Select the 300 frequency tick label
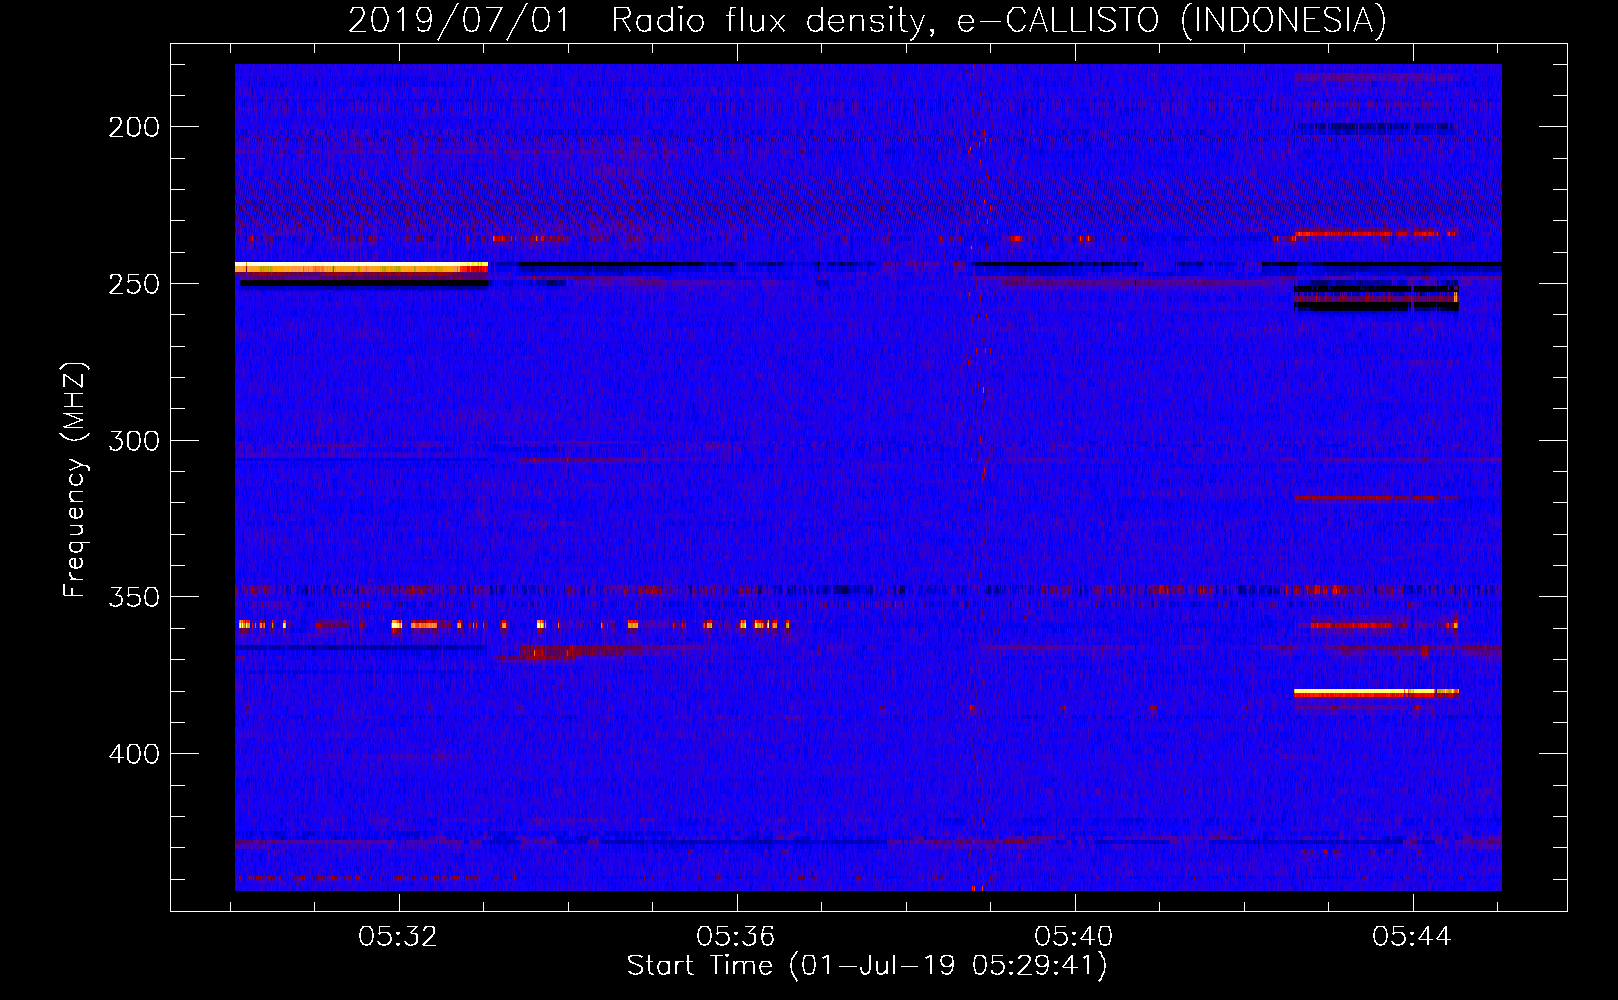Image resolution: width=1618 pixels, height=1000 pixels. click(x=134, y=440)
